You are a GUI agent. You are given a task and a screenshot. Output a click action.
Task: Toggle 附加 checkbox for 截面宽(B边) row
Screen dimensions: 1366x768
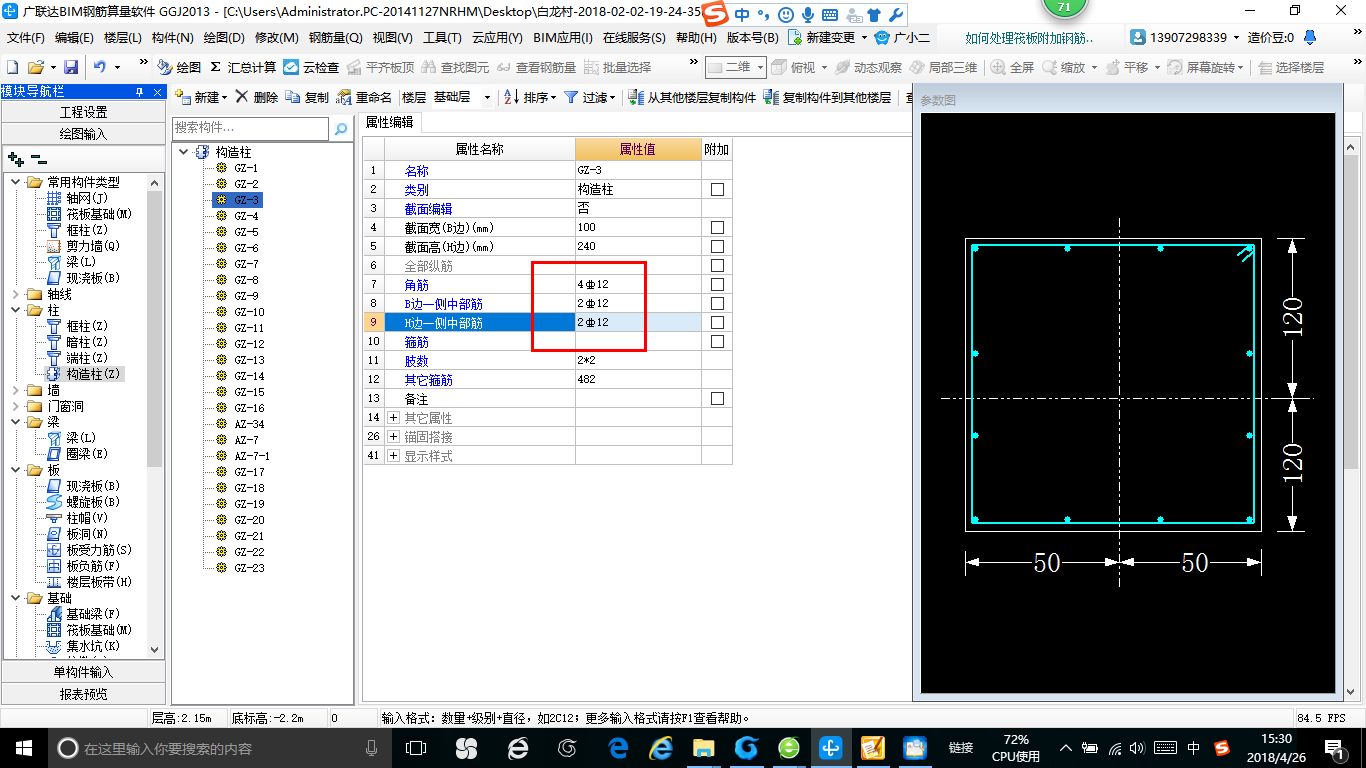[717, 228]
